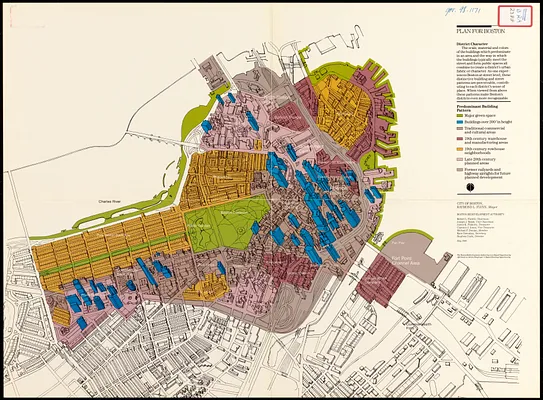Click the "Charles River" map label
Screen dimensions: 543x400
(x=109, y=201)
